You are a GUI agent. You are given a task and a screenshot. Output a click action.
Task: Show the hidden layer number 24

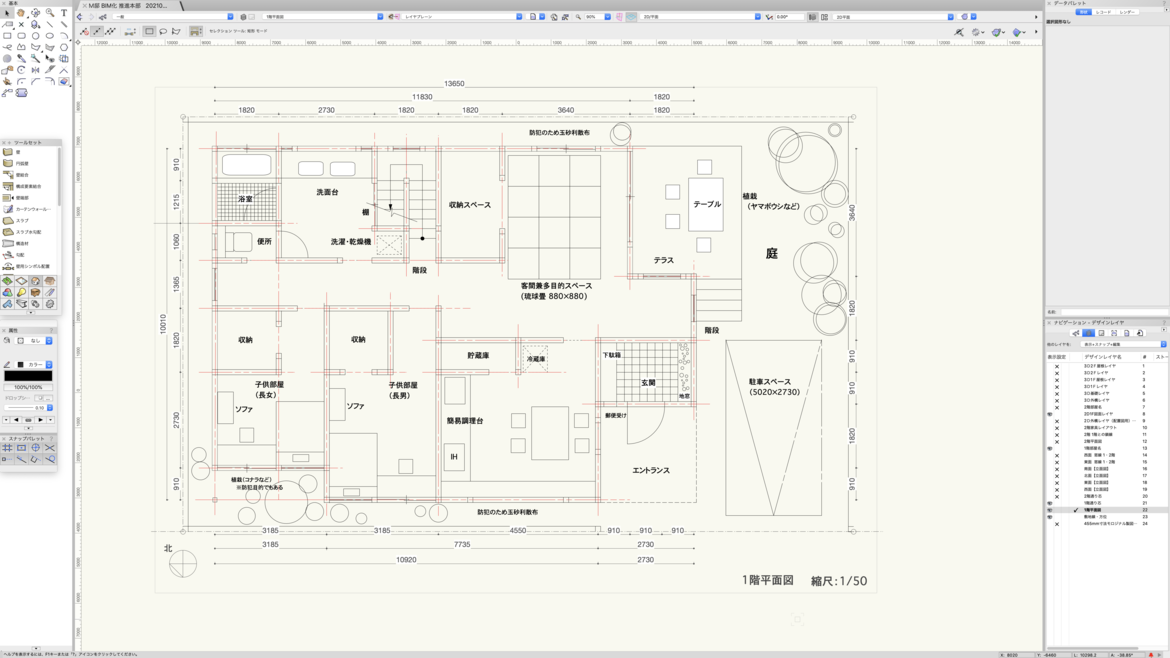click(x=1056, y=524)
